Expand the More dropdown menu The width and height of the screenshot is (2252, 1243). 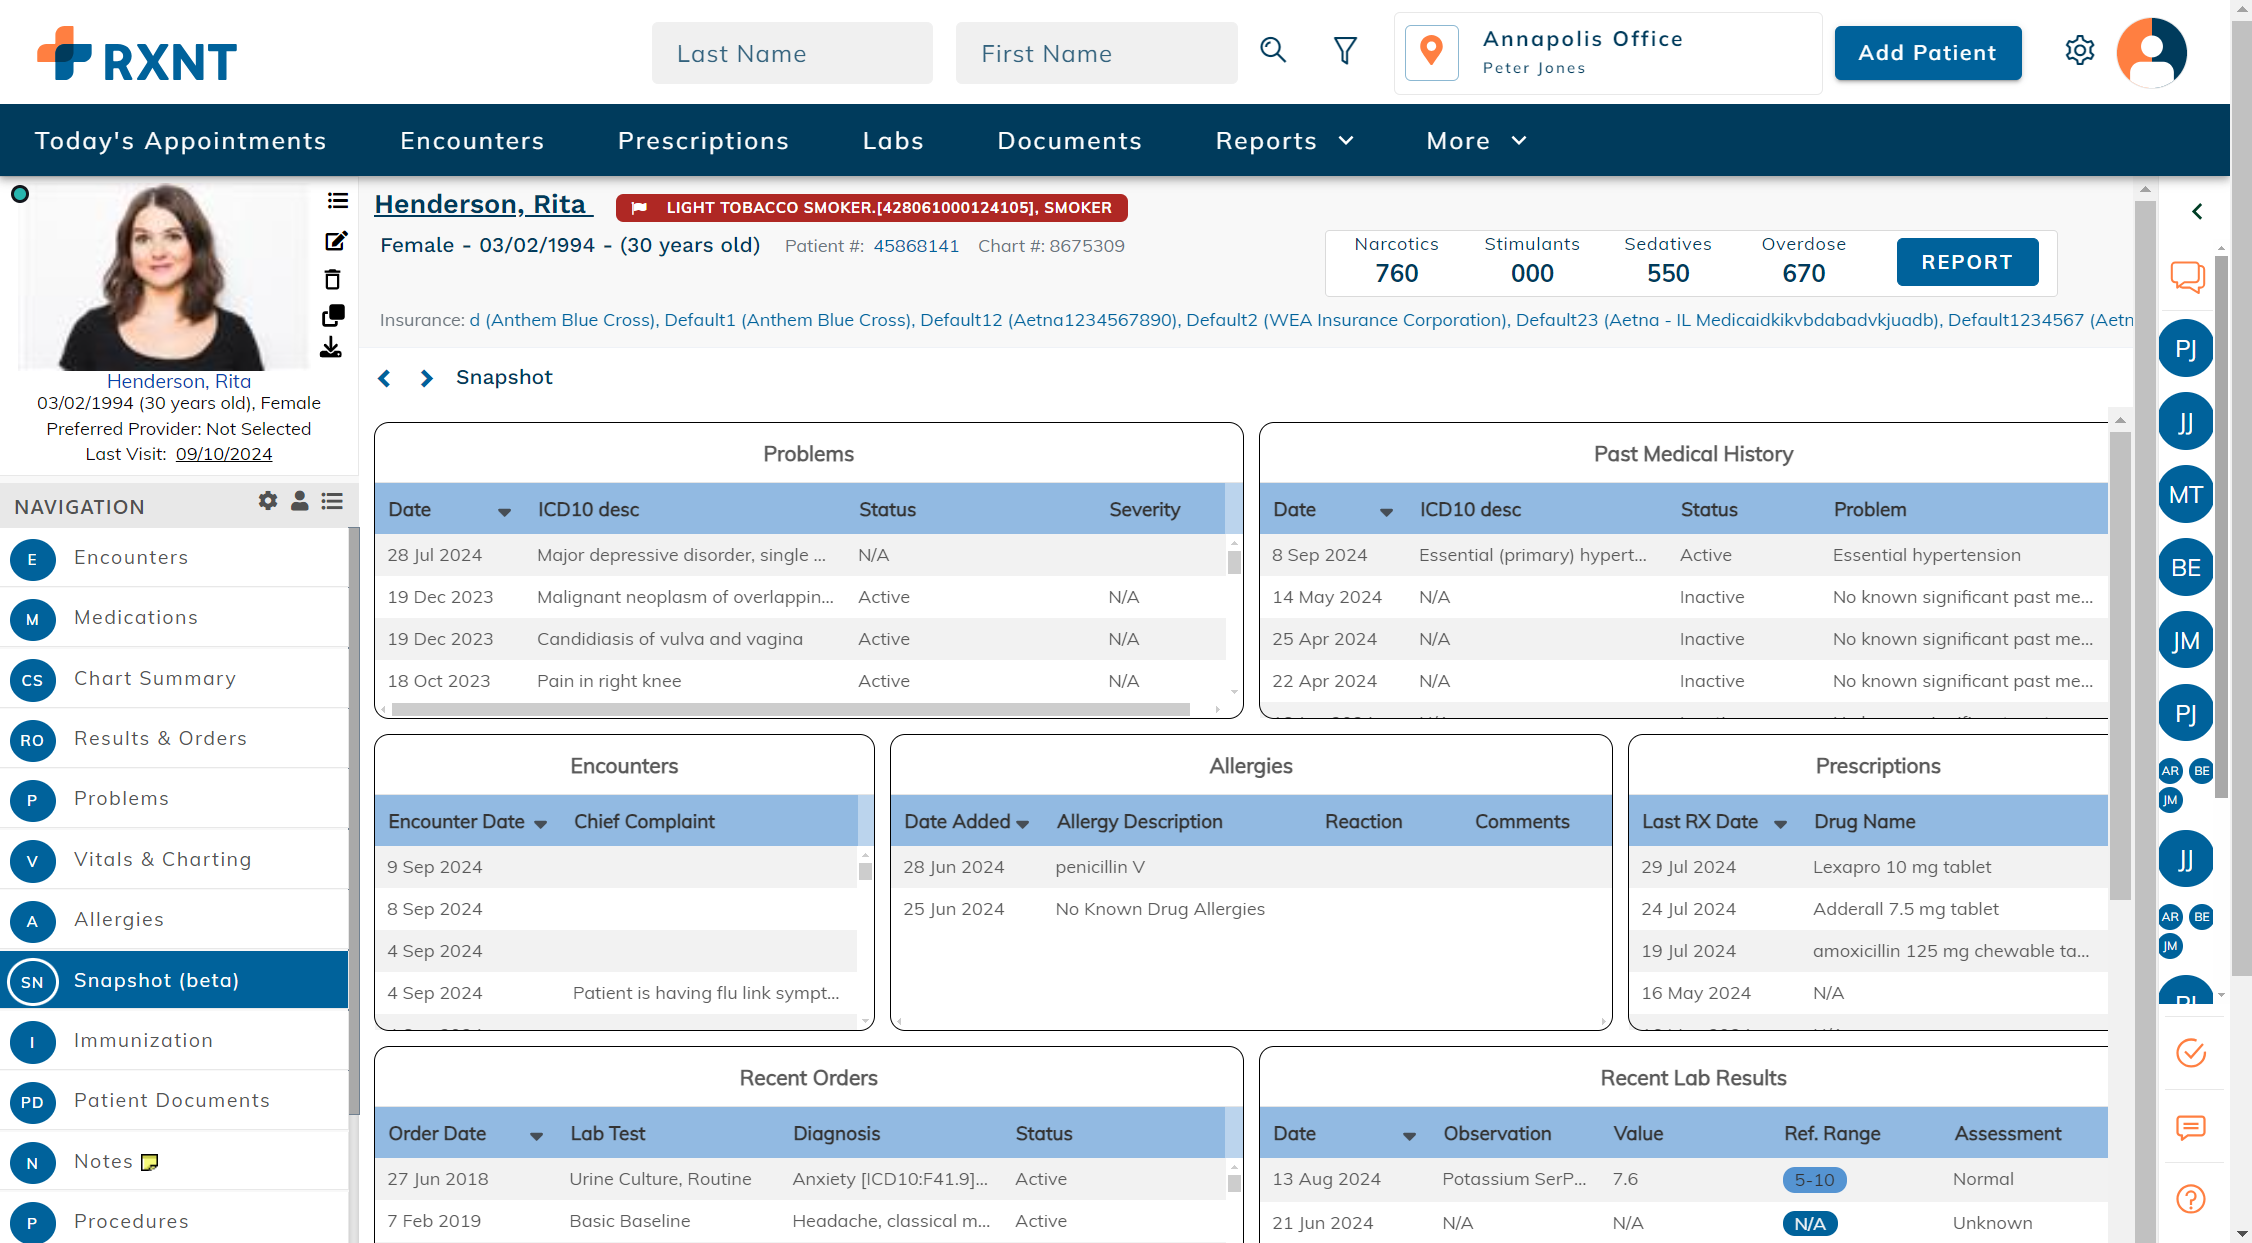click(x=1476, y=141)
